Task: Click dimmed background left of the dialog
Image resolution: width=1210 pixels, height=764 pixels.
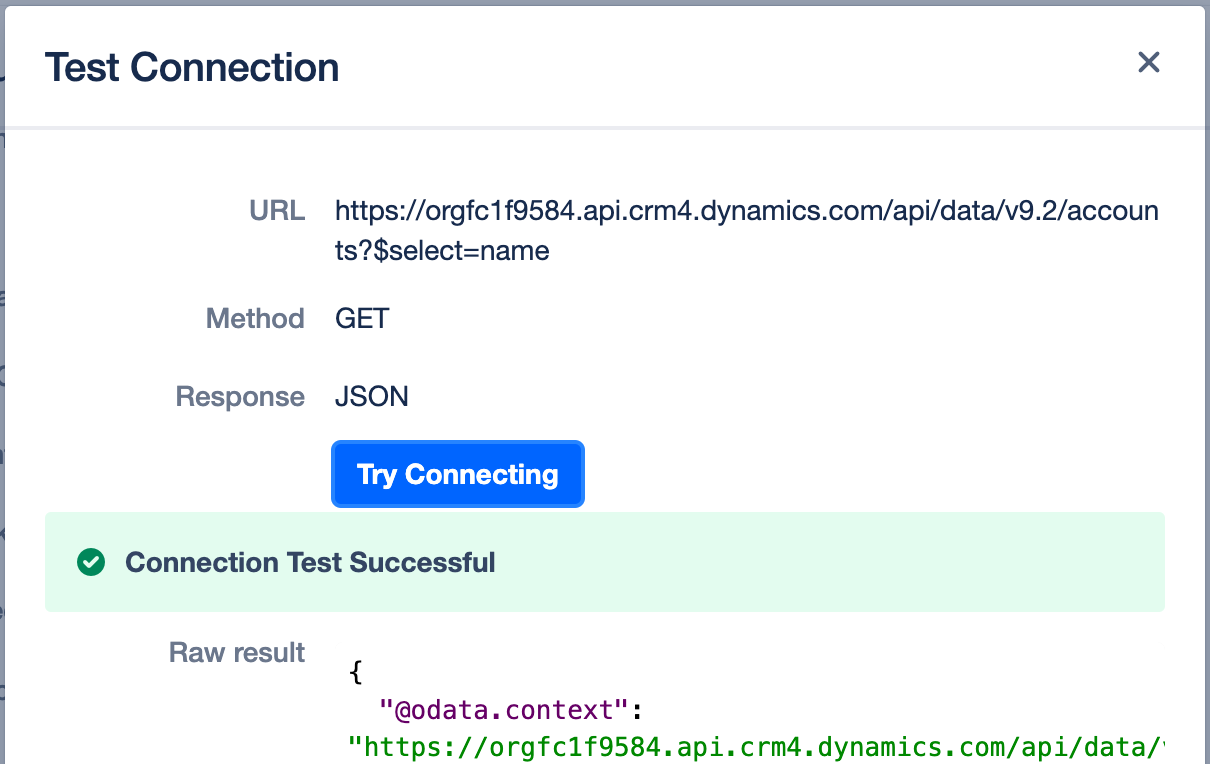Action: tap(2, 400)
